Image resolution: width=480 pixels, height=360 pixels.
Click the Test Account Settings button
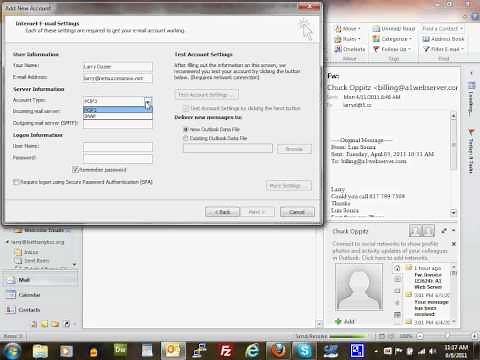207,95
